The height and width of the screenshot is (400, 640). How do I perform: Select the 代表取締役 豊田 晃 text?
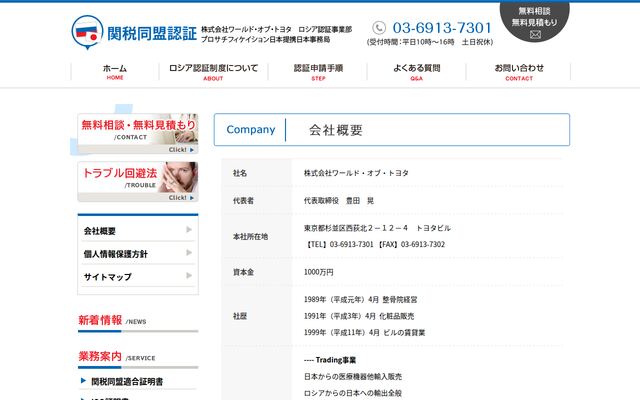point(339,200)
